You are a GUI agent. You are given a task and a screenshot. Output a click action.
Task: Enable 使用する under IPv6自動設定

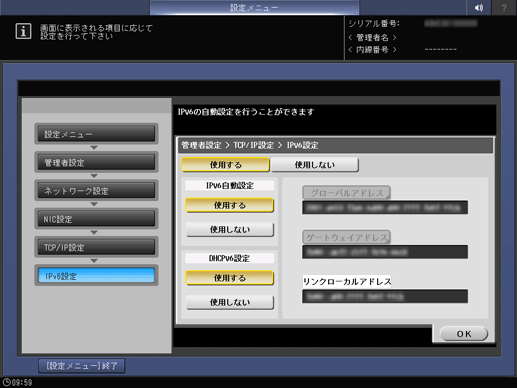click(230, 205)
